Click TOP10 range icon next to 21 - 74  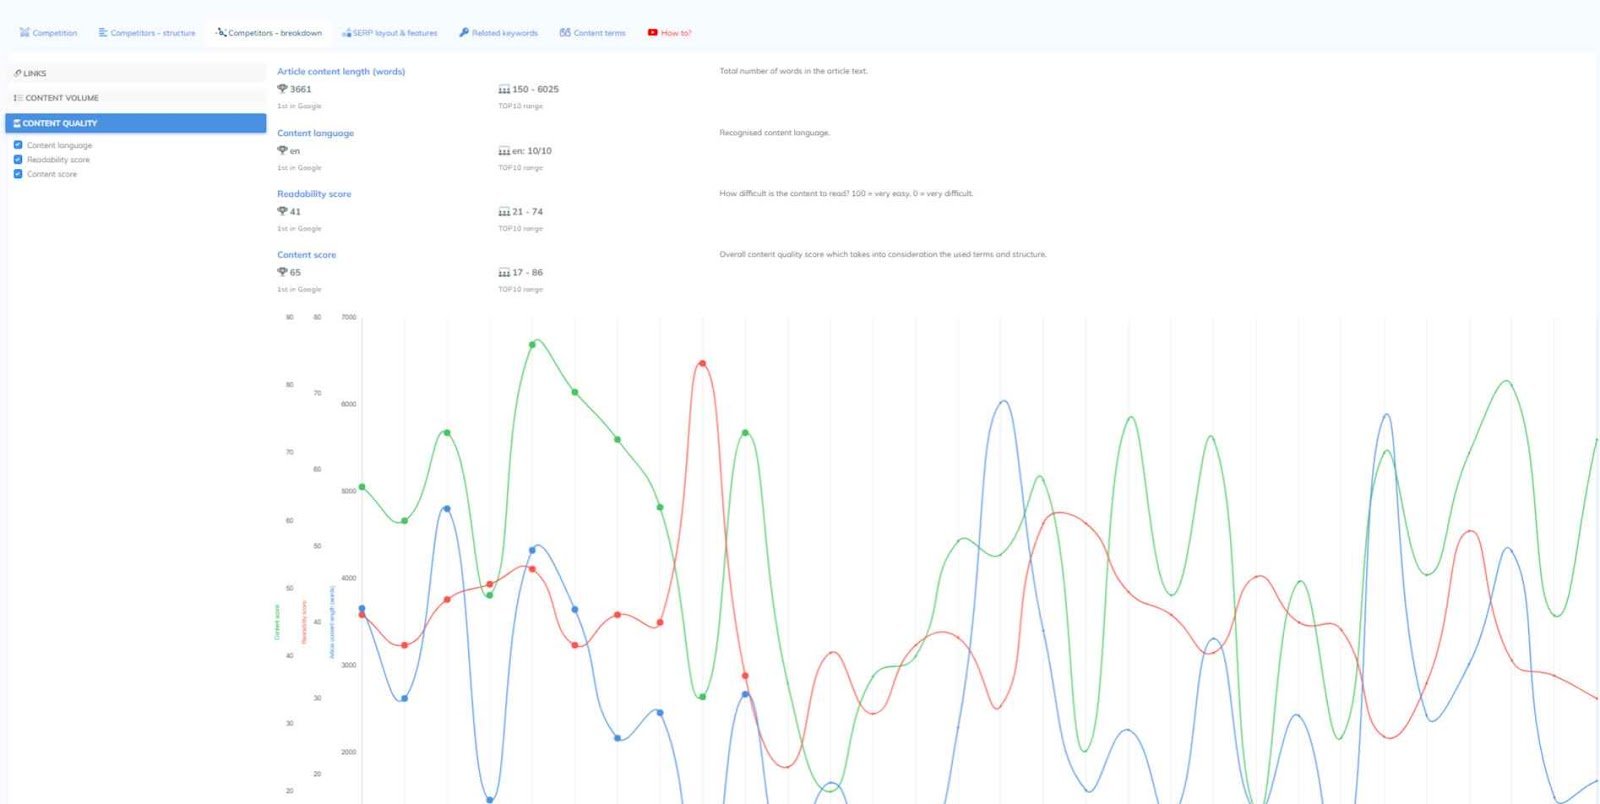point(504,212)
